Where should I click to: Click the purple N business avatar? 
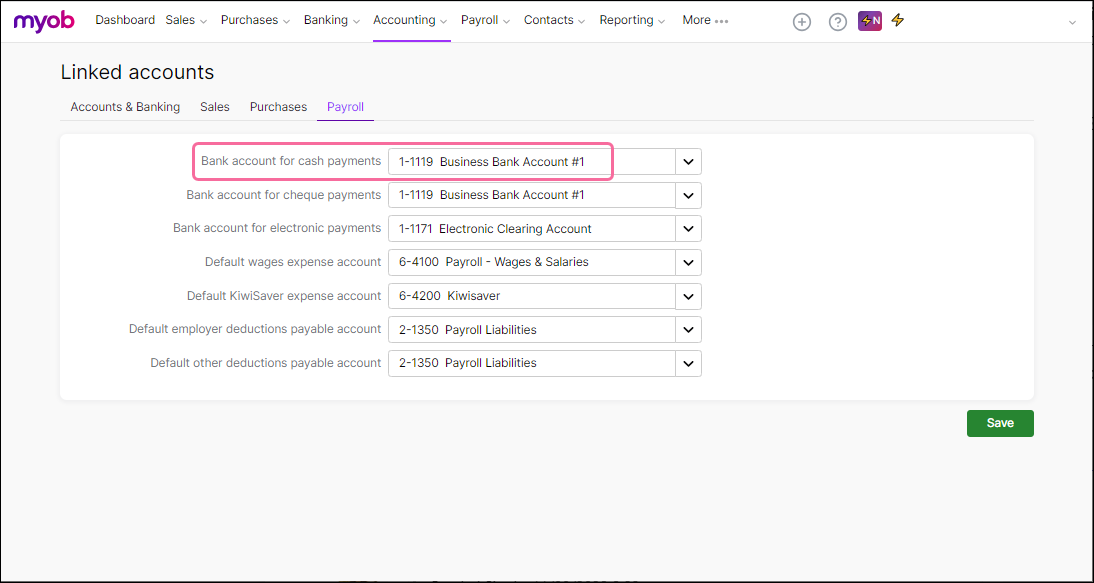870,21
